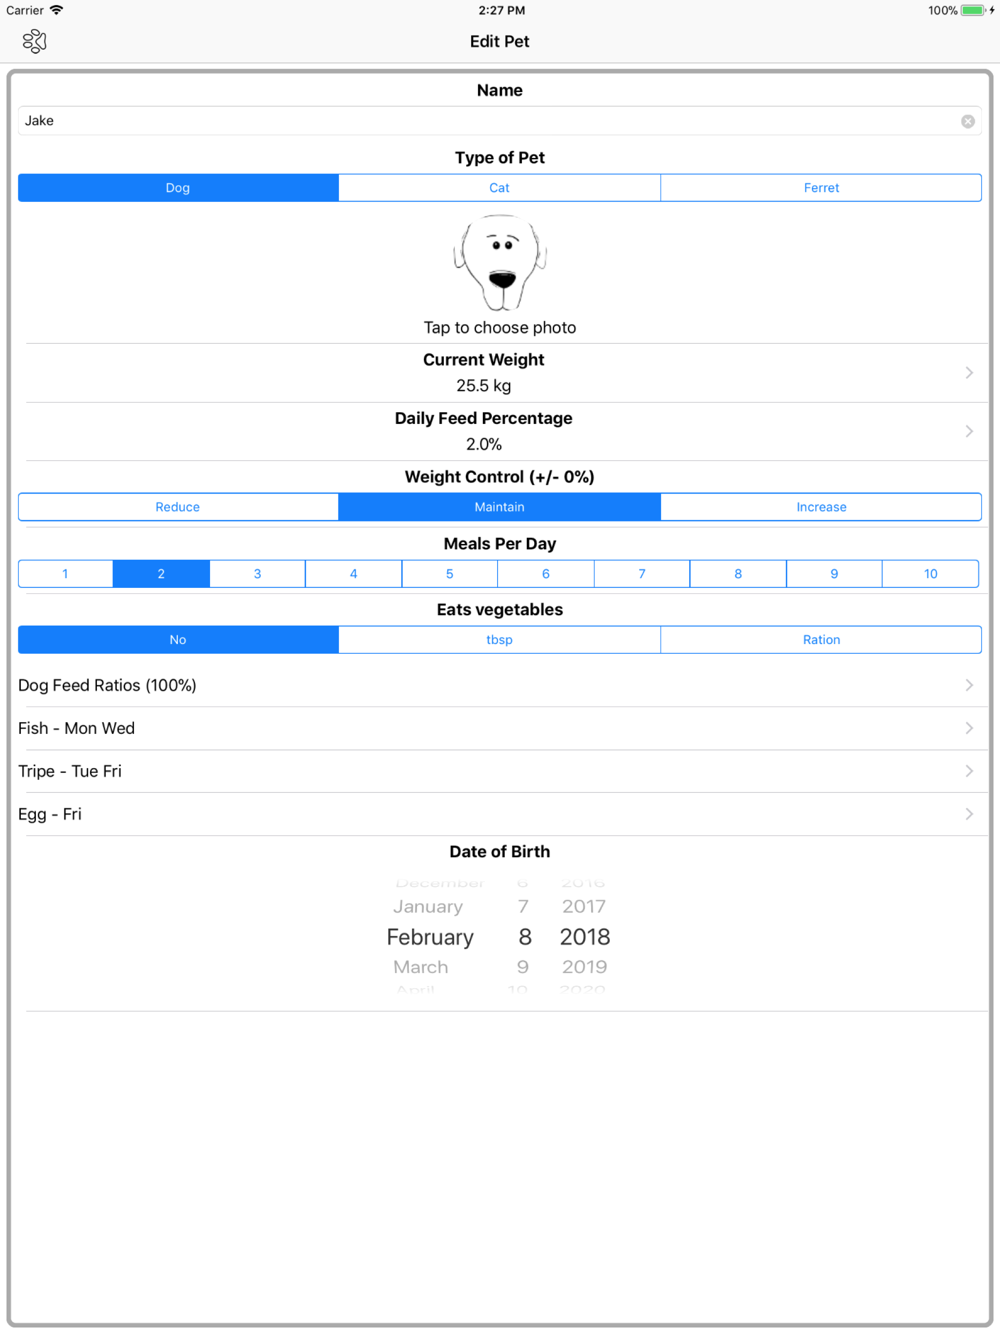Open Daily Feed Percentage chevron
Image resolution: width=1000 pixels, height=1334 pixels.
pyautogui.click(x=969, y=431)
